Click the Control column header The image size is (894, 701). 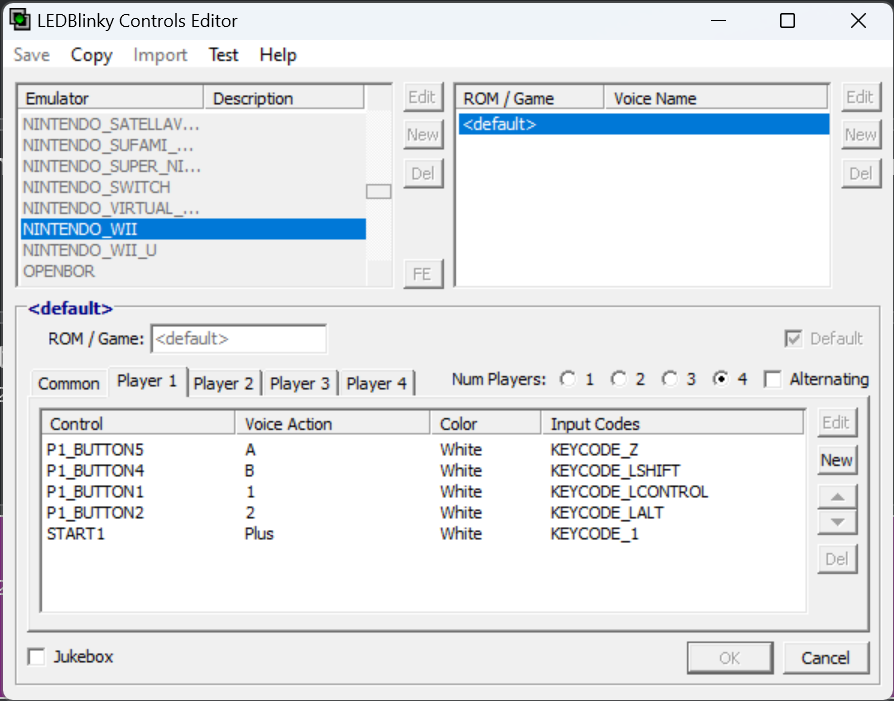click(139, 424)
